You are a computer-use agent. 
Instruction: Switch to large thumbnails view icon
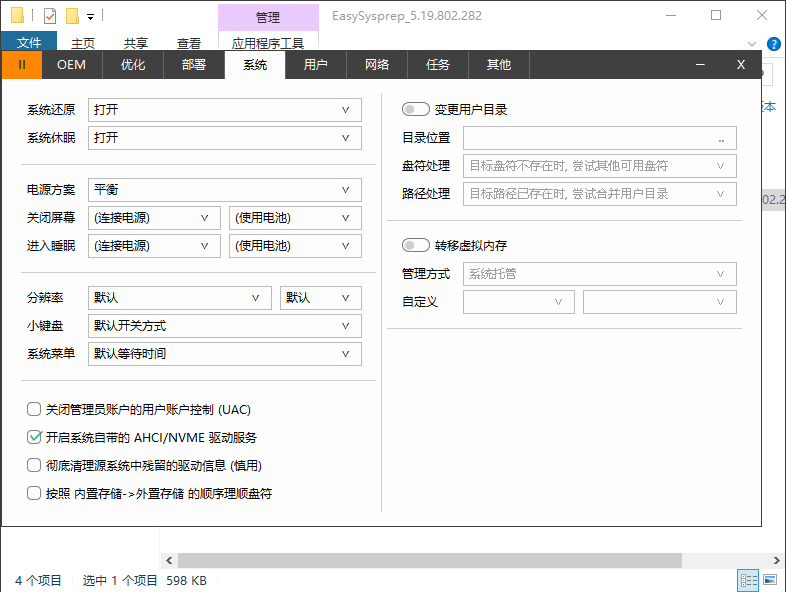tap(770, 580)
